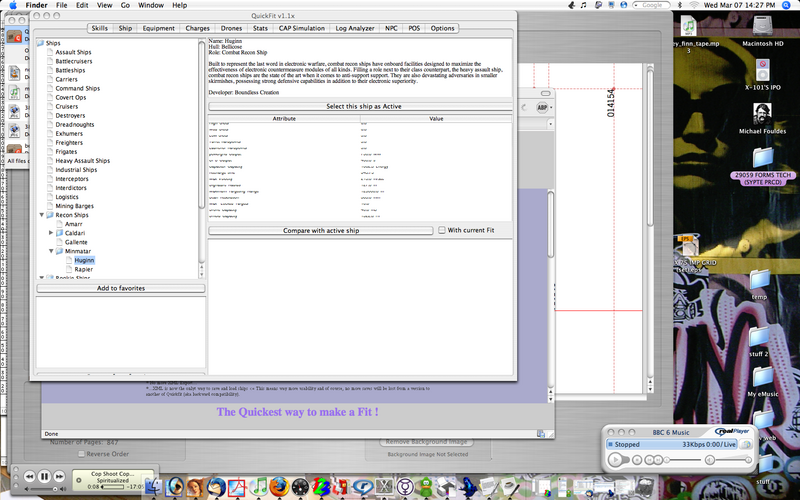Viewport: 800px width, 500px height.
Task: Click the RealPlayer play button
Action: (615, 460)
